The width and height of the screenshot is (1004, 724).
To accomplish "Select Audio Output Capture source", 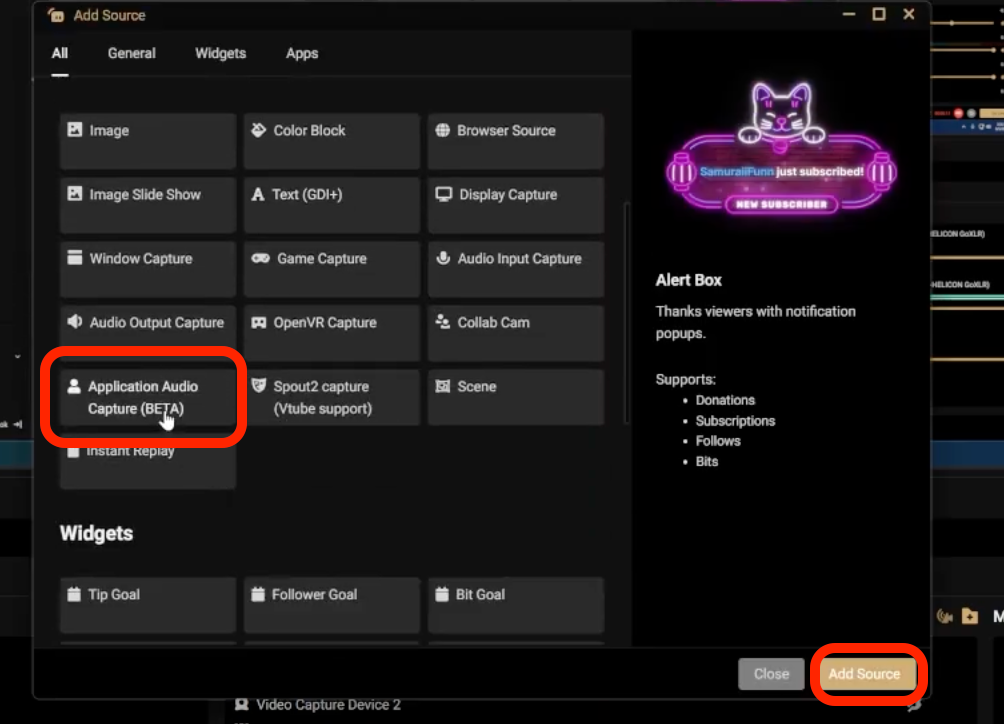I will [x=147, y=323].
